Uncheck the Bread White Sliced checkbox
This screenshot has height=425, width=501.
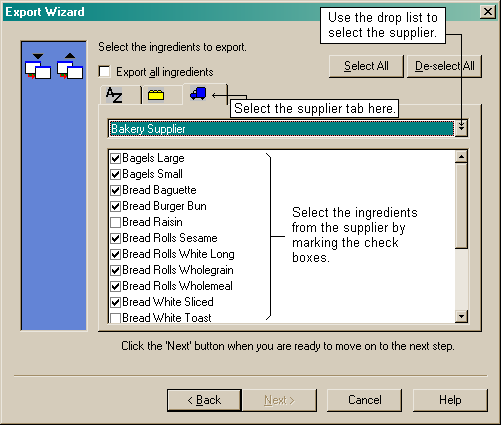click(115, 302)
